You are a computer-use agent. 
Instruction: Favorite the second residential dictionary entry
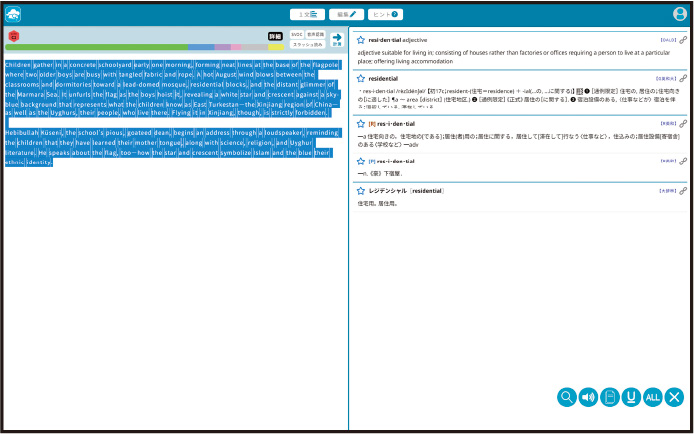pos(361,78)
